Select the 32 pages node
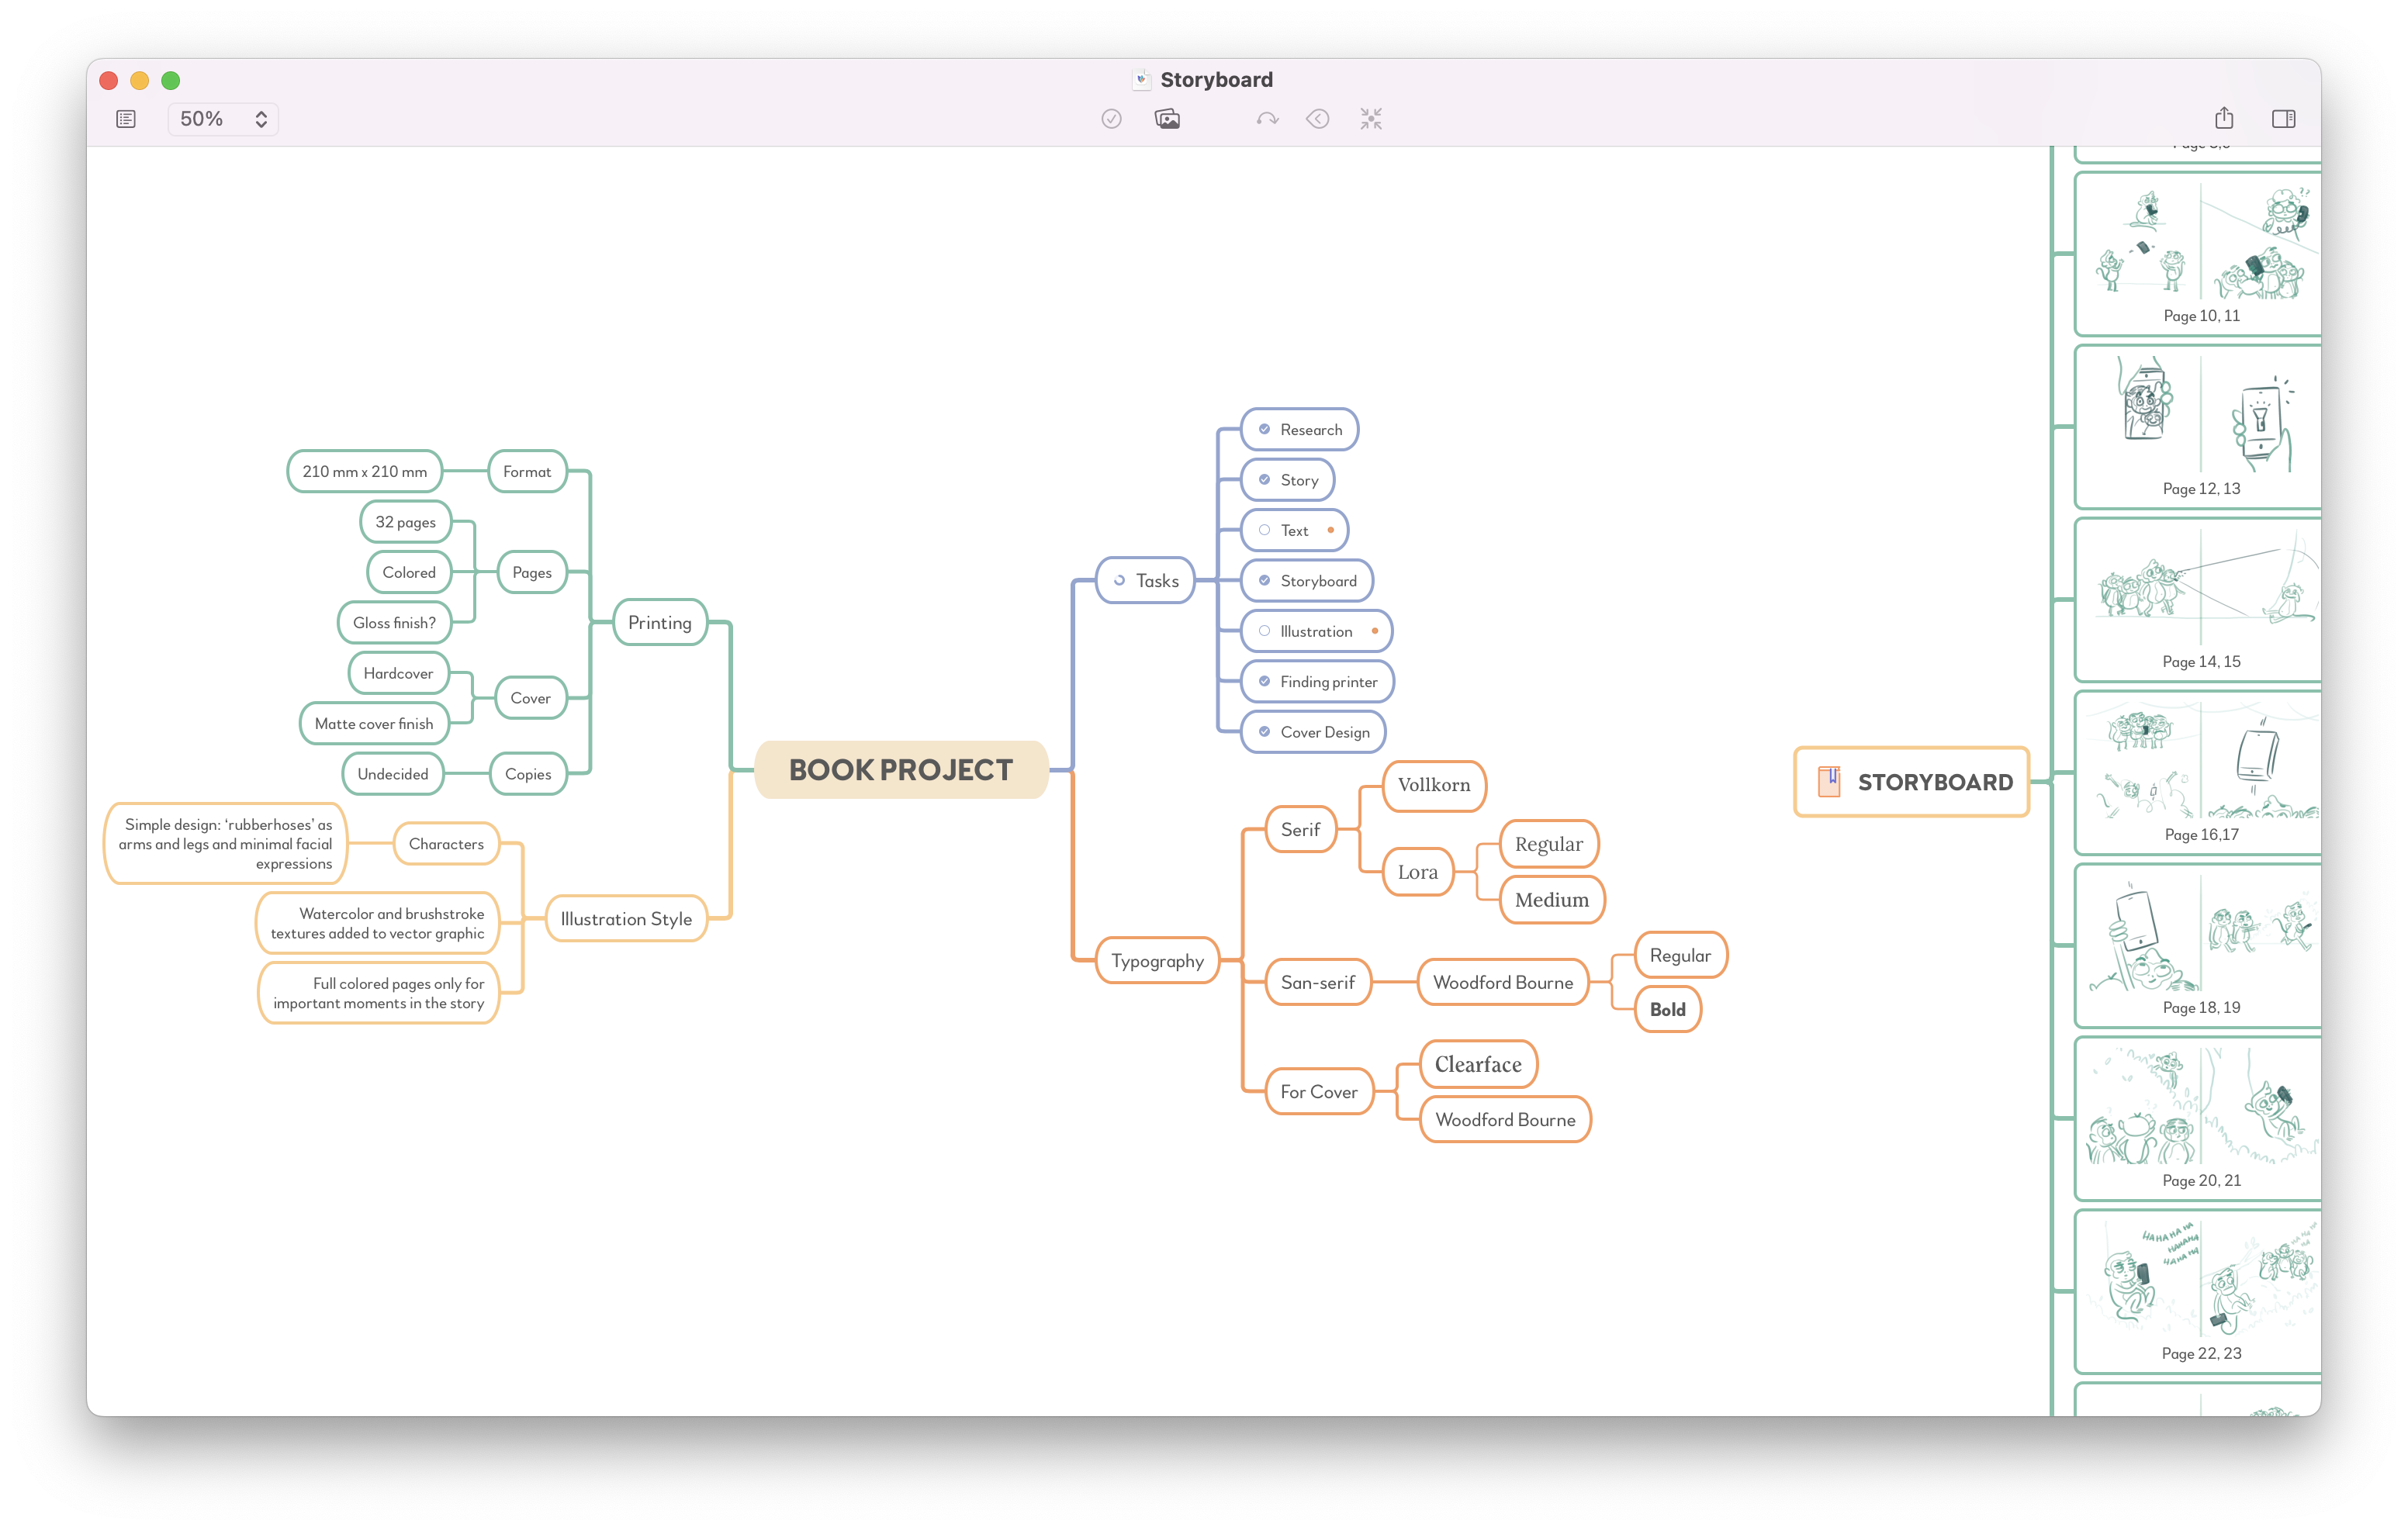The height and width of the screenshot is (1531, 2408). [x=405, y=522]
